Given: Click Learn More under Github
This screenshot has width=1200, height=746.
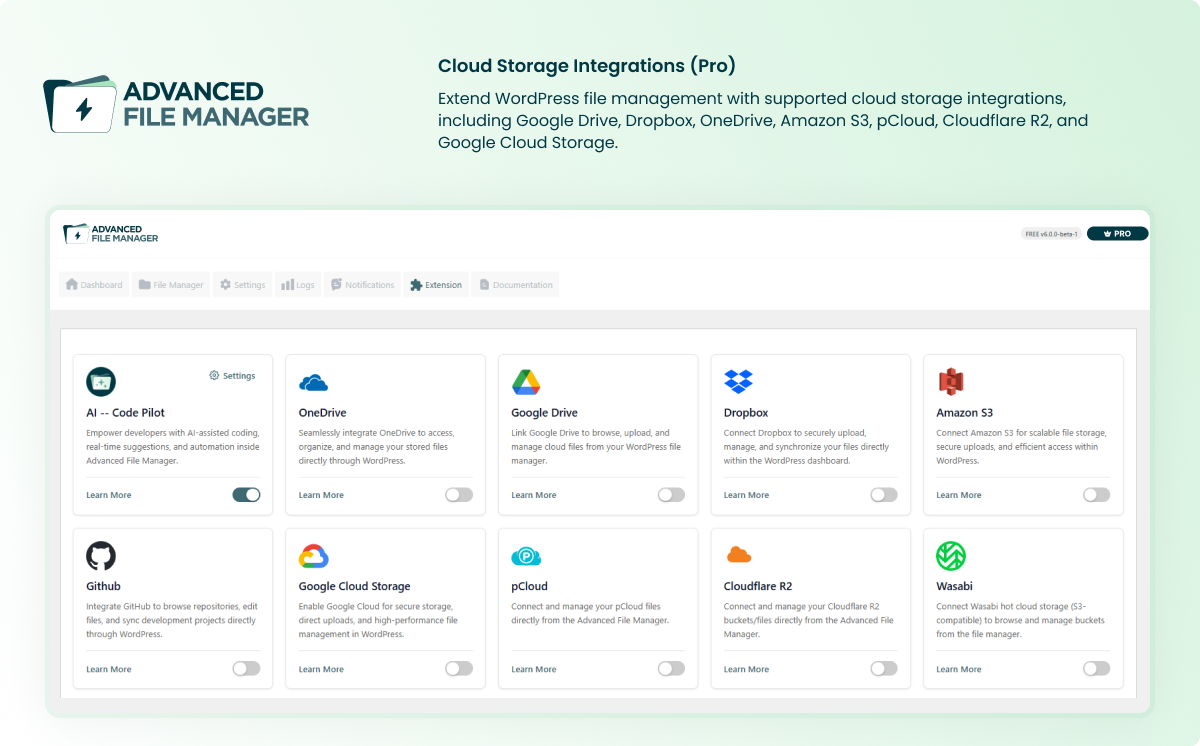Looking at the screenshot, I should click(x=109, y=669).
